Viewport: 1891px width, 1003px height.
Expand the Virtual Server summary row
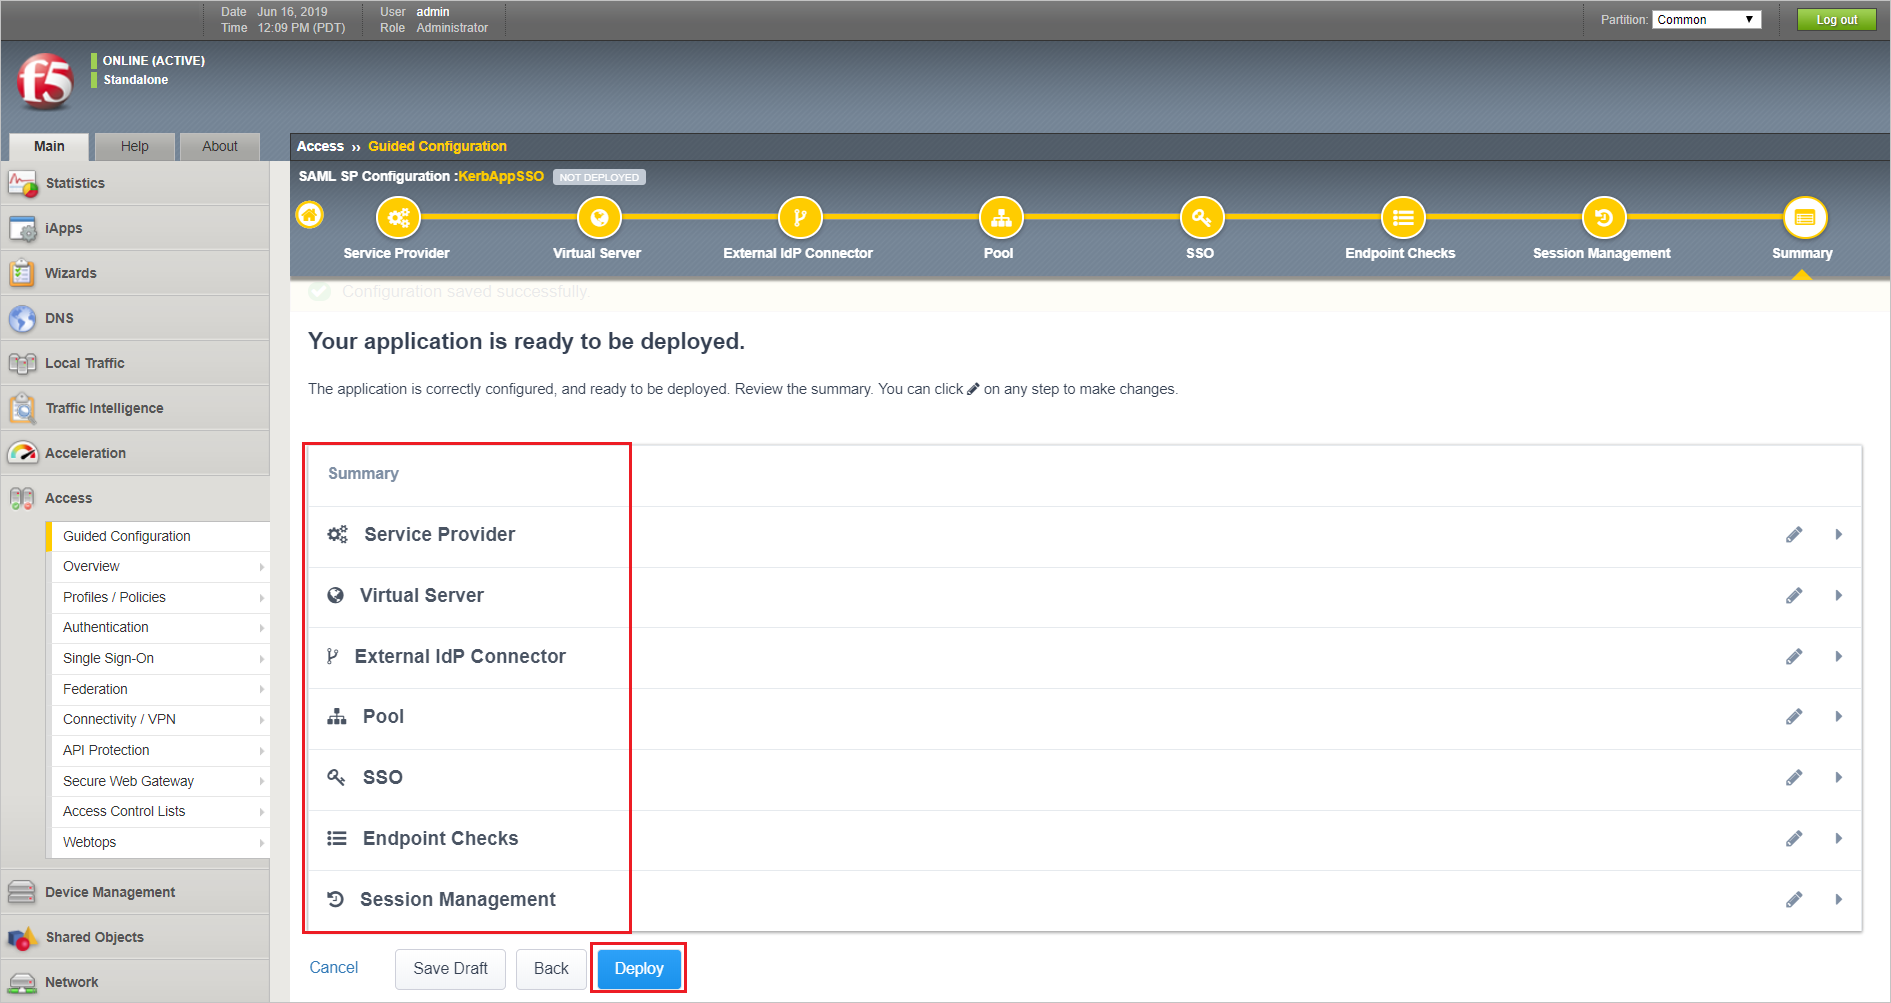(x=1838, y=596)
